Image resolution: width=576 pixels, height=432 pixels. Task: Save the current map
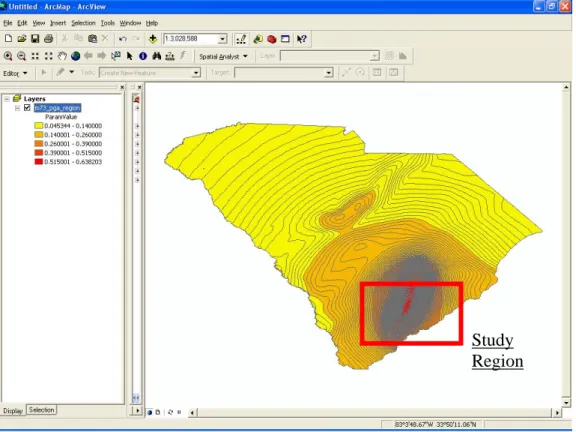(35, 38)
